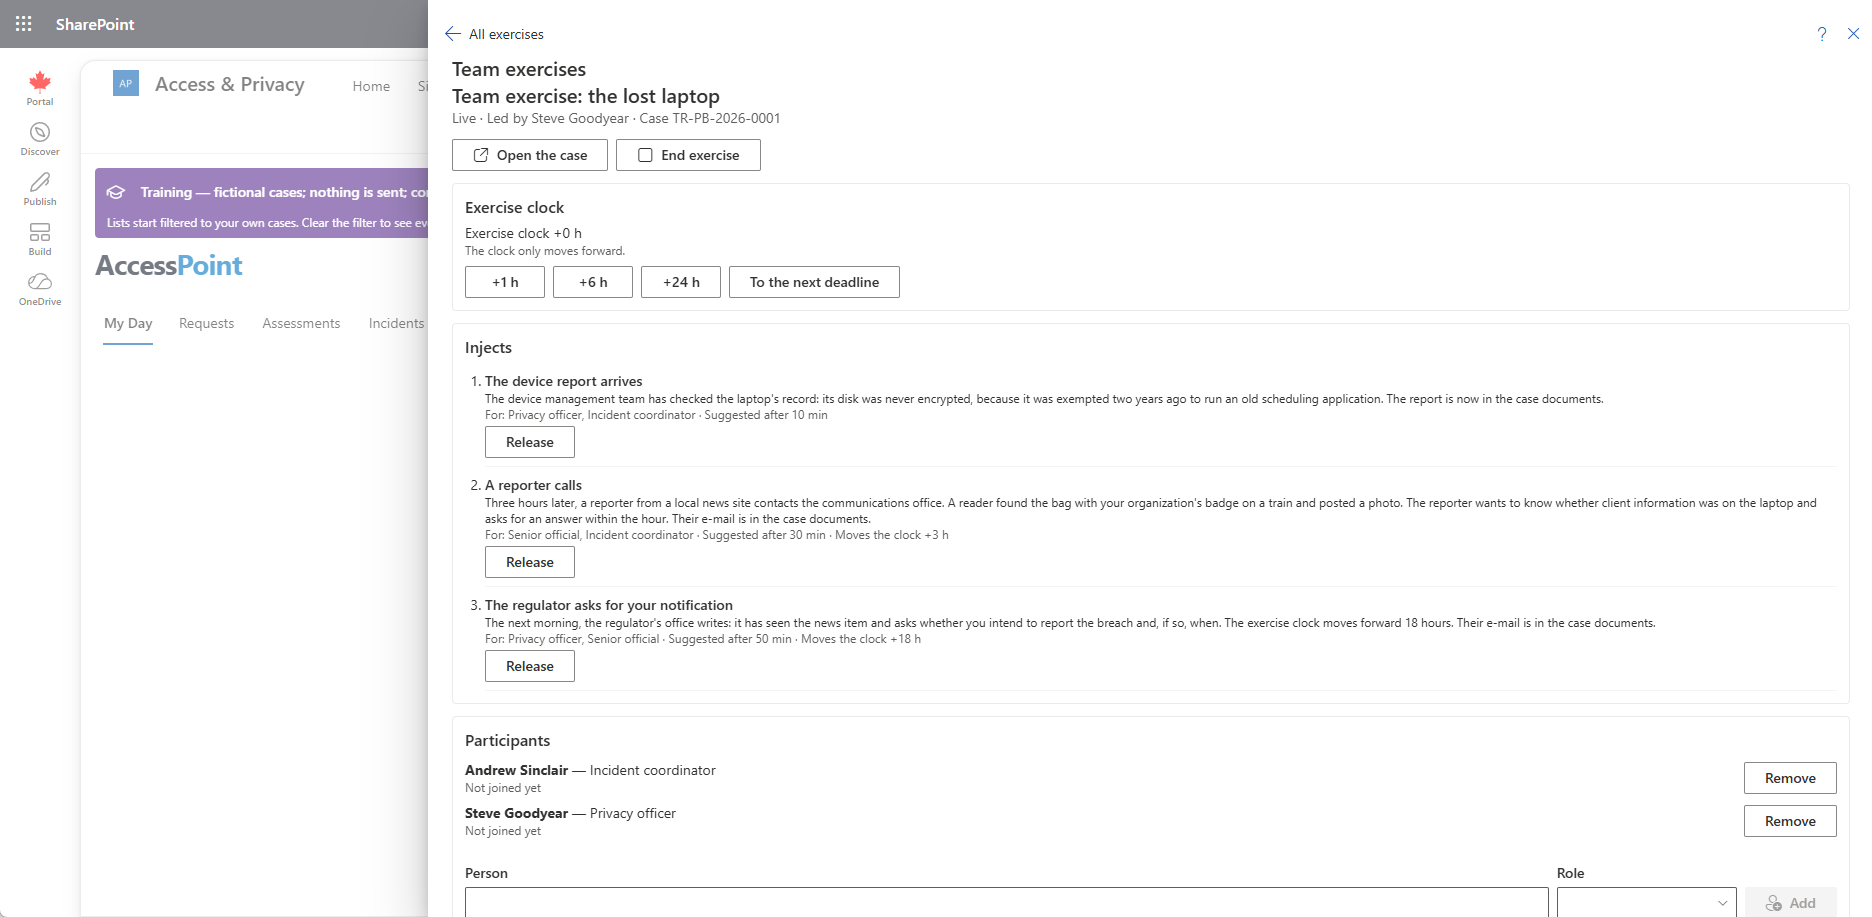1872x917 pixels.
Task: Open Discover in the sidebar
Action: tap(40, 139)
